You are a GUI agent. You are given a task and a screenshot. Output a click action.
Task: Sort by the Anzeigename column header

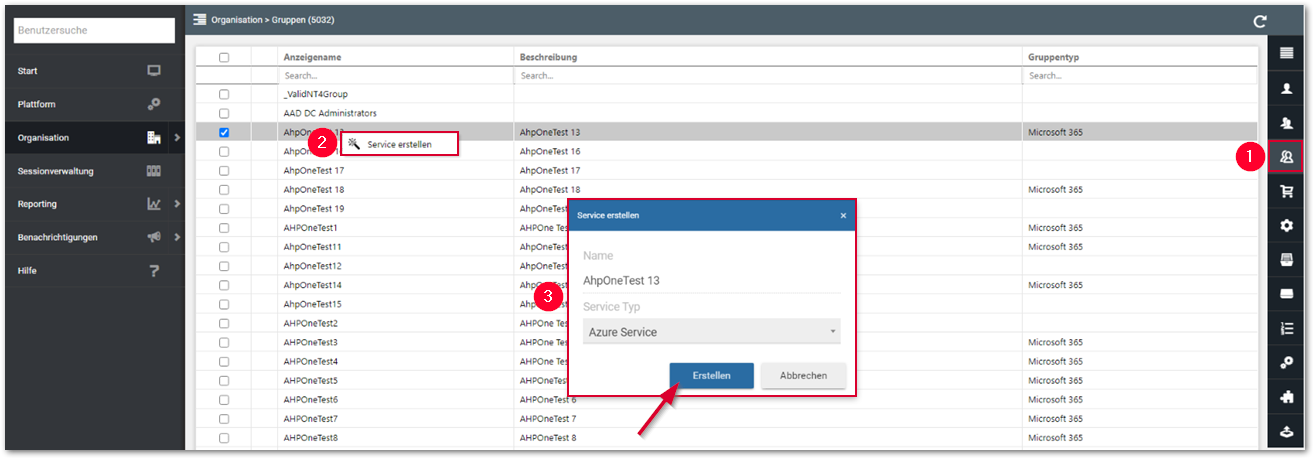[311, 57]
